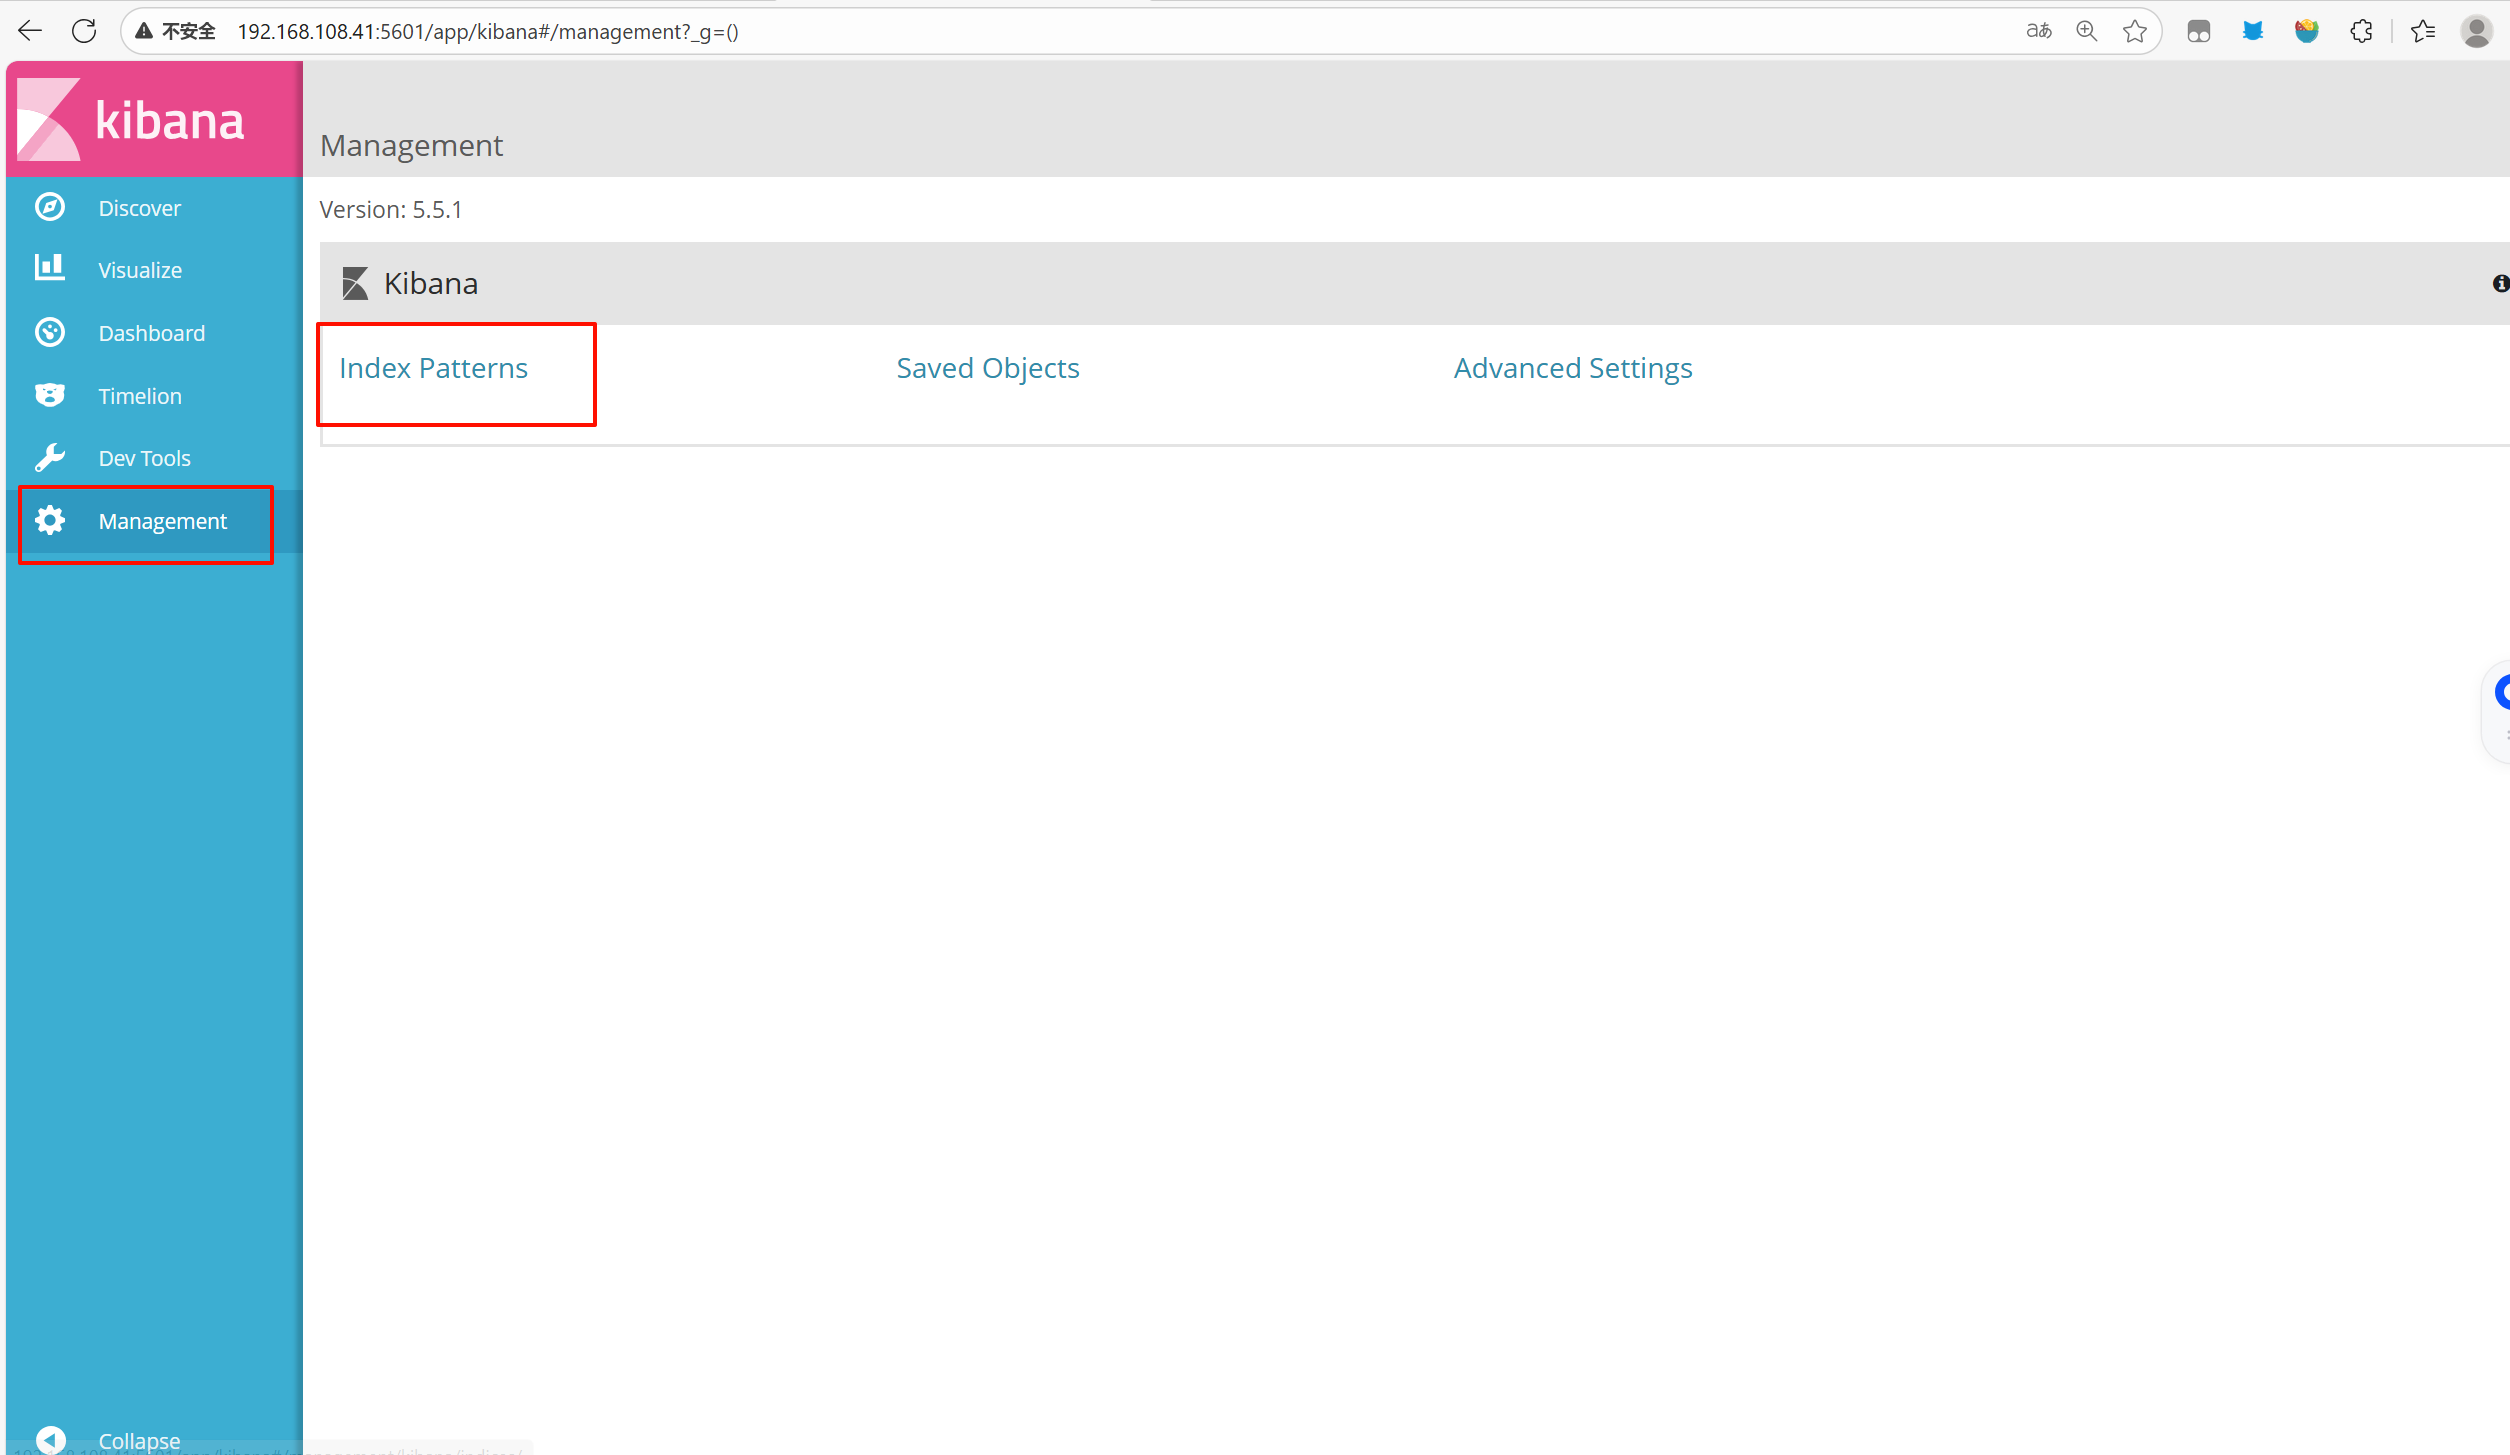This screenshot has width=2510, height=1455.
Task: Open the Index Patterns link
Action: [x=433, y=368]
